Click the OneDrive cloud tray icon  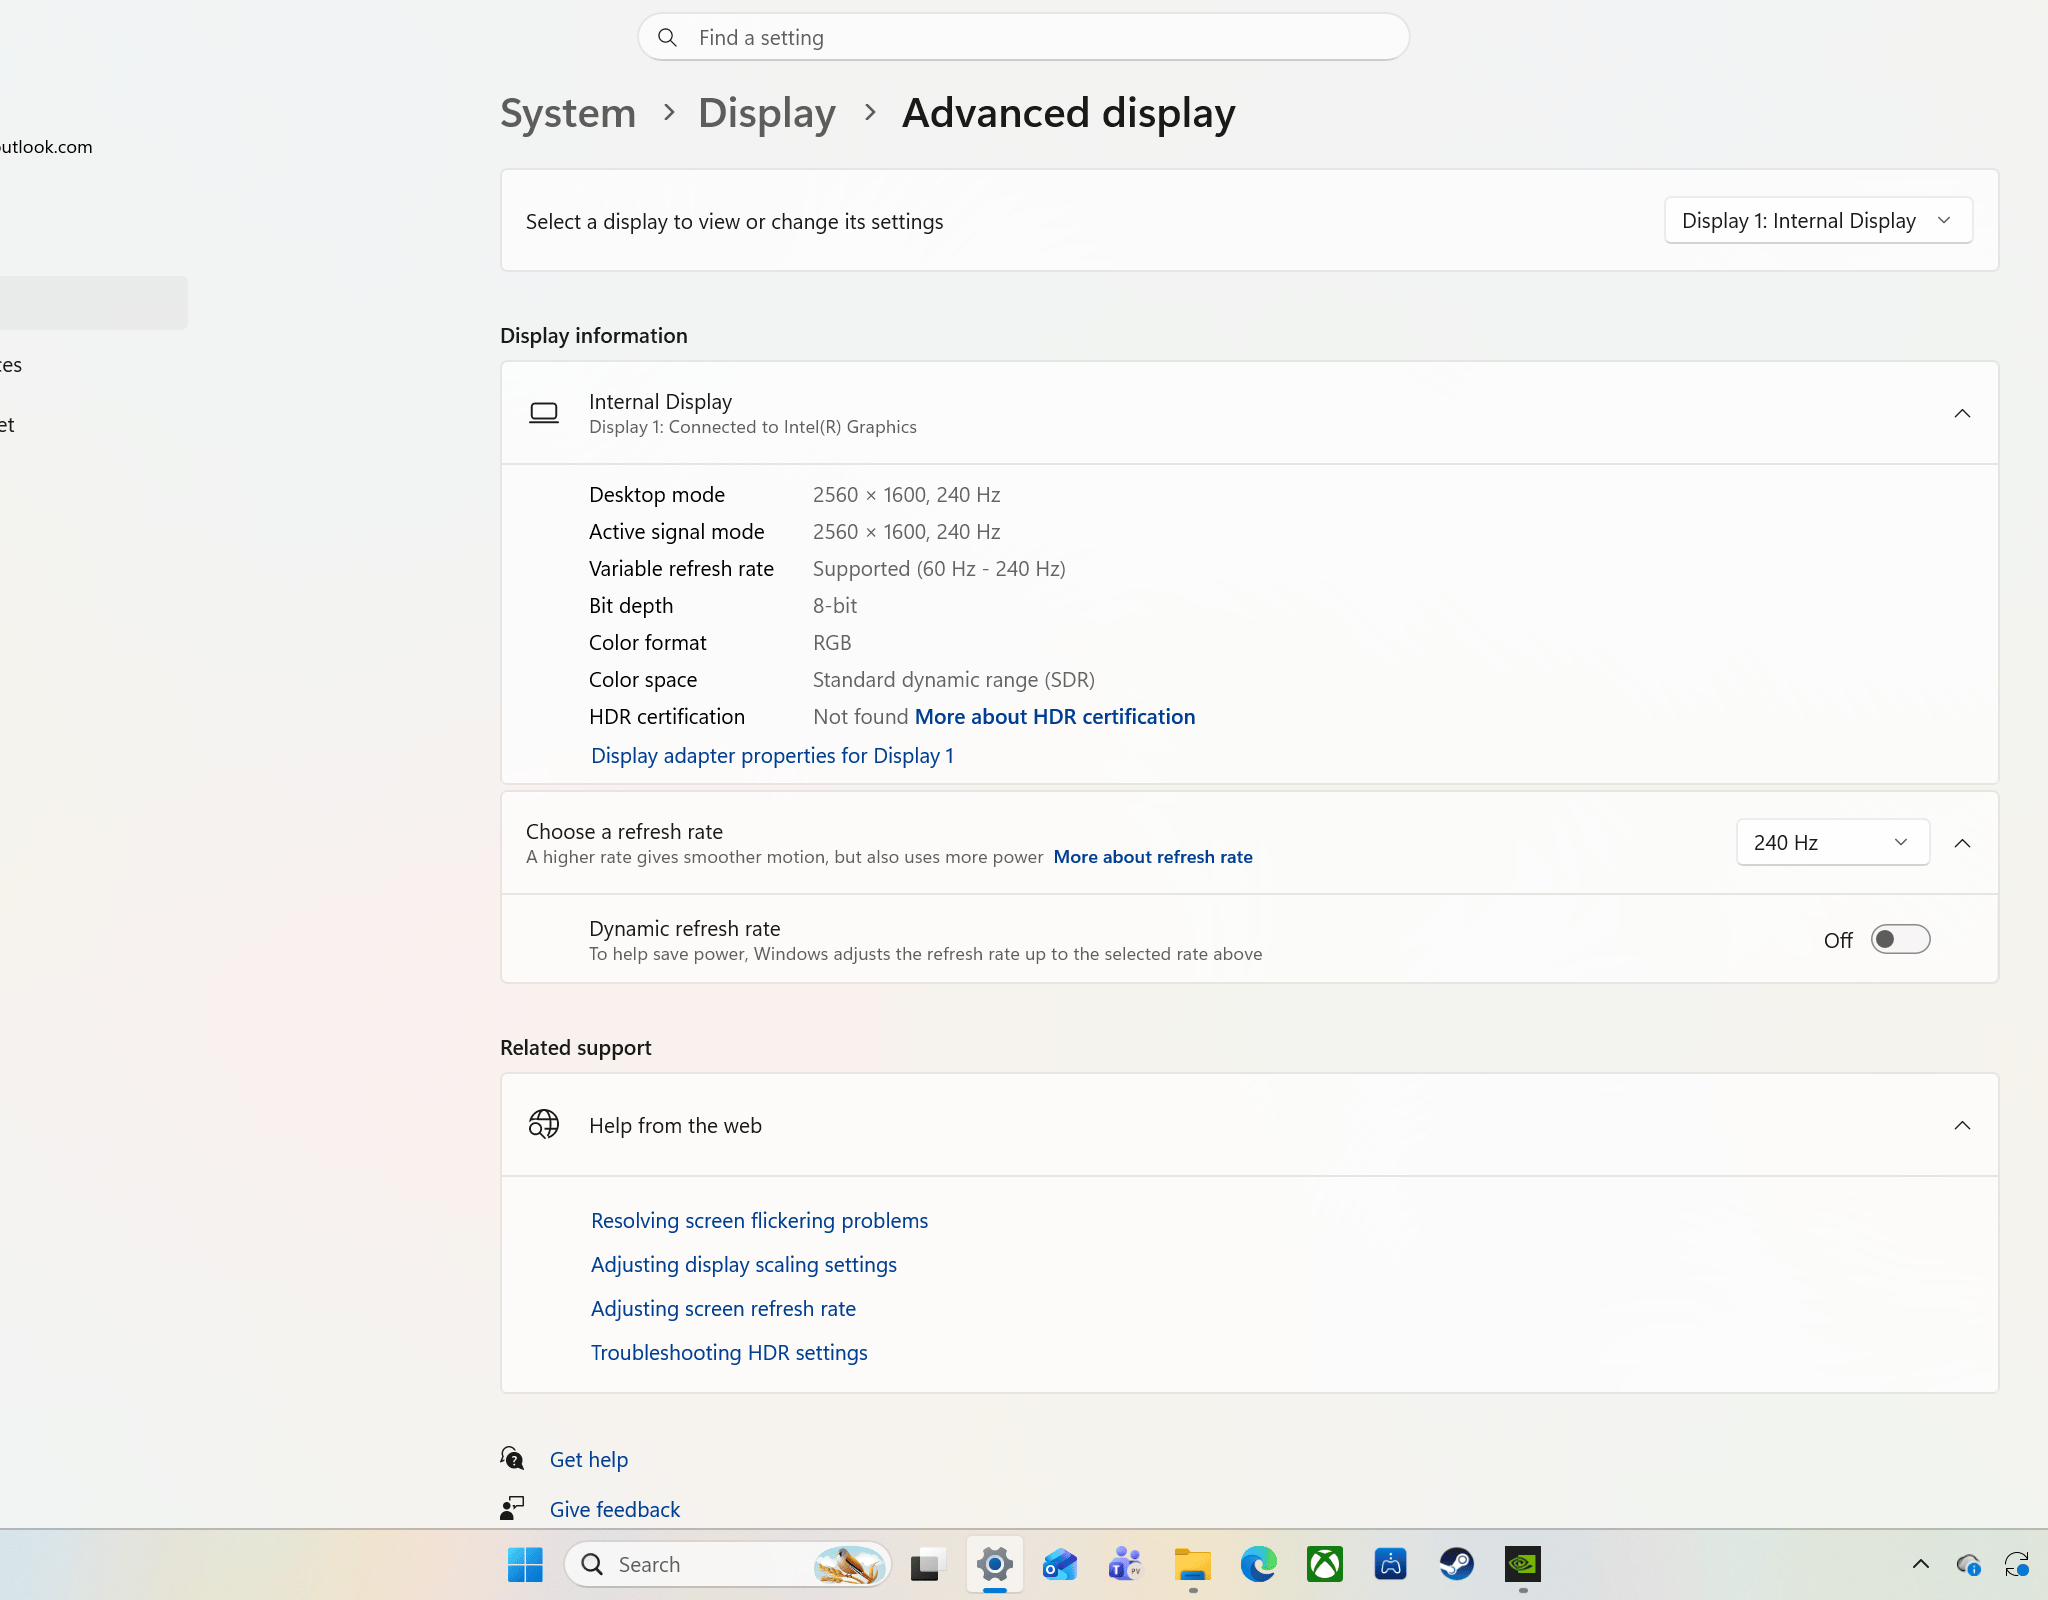pyautogui.click(x=1968, y=1564)
